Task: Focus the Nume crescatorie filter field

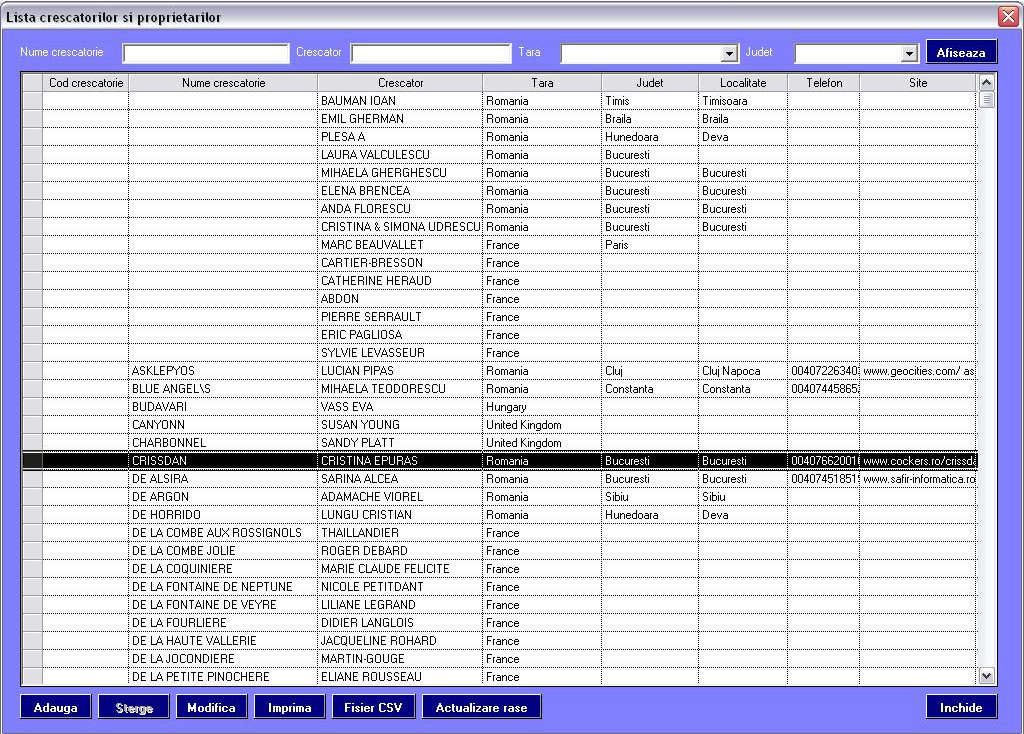Action: click(206, 54)
